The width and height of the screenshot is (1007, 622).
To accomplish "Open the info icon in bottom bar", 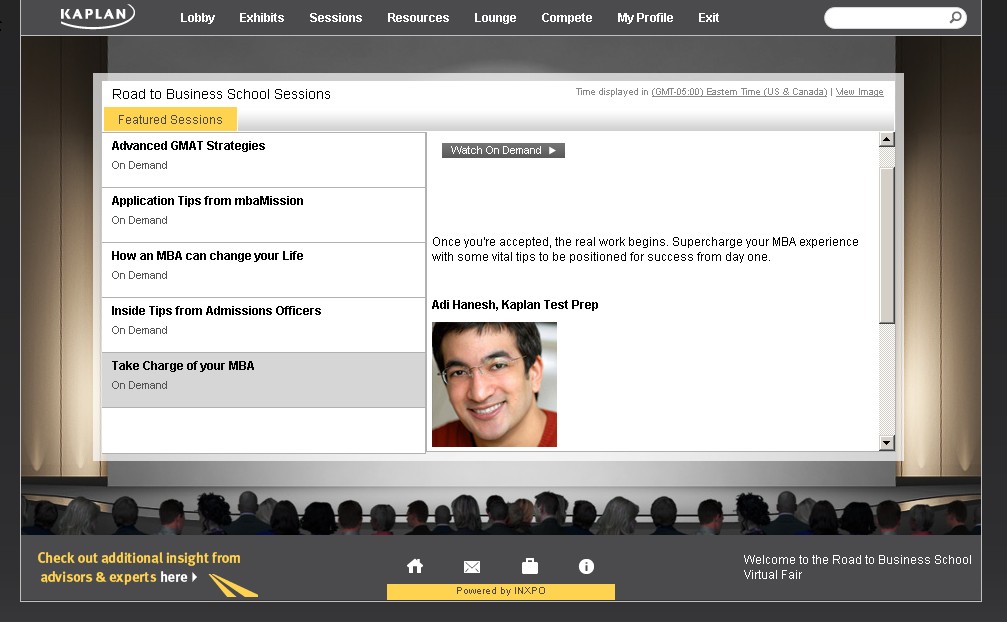I will coord(587,567).
